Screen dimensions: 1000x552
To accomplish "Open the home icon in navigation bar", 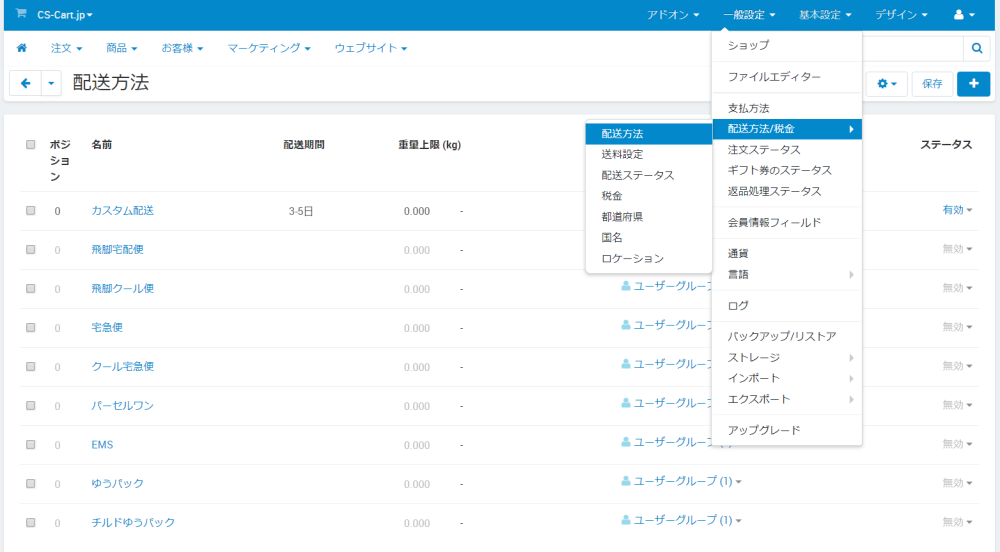I will (x=22, y=48).
